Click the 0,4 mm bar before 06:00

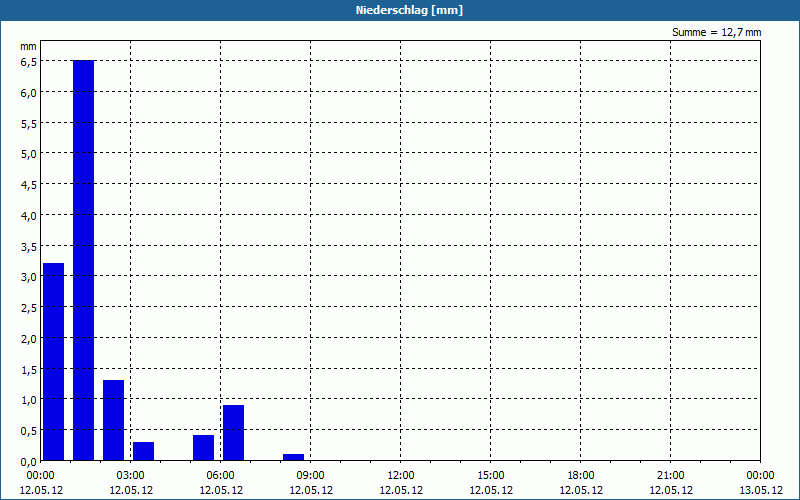coord(203,447)
